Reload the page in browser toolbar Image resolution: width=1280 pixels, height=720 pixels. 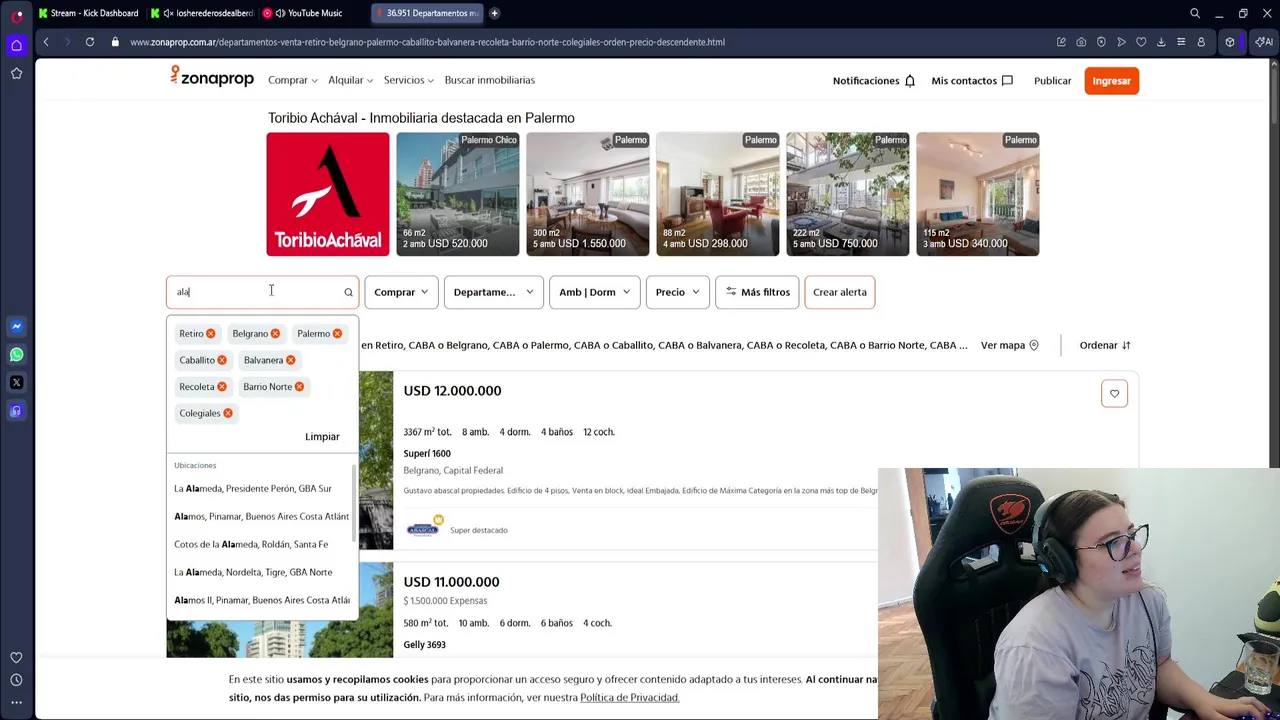click(x=90, y=42)
